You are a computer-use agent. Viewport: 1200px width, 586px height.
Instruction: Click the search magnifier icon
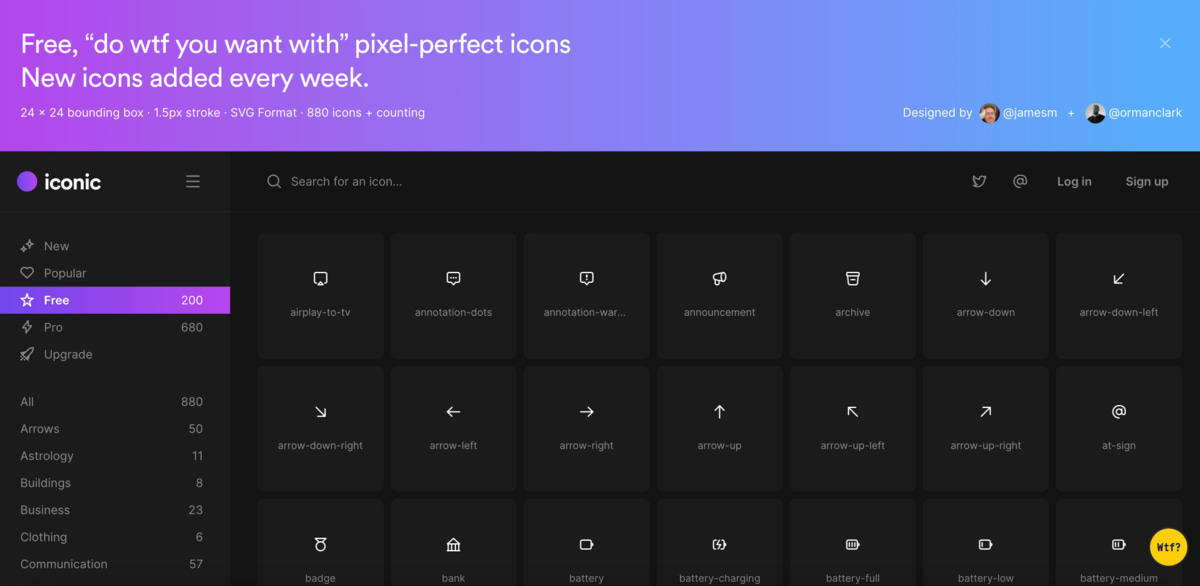tap(274, 181)
